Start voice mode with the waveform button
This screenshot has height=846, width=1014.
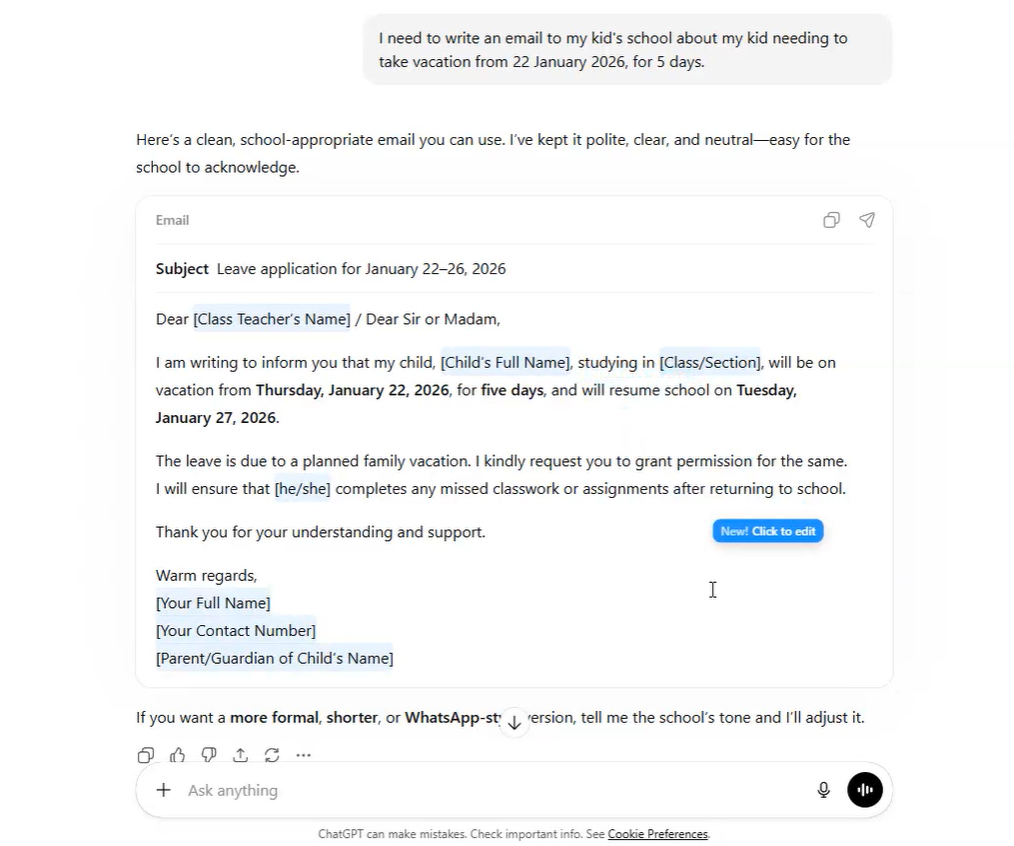point(865,790)
